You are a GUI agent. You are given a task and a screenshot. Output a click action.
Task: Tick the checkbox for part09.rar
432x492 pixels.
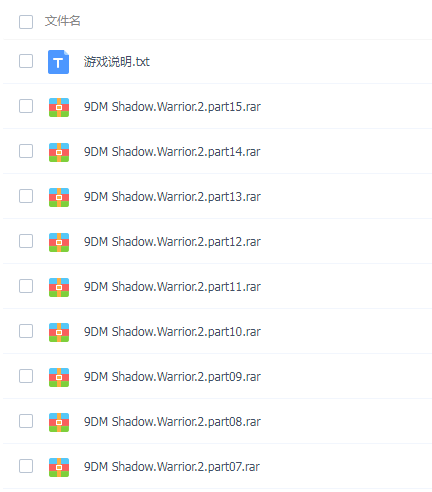coord(26,376)
